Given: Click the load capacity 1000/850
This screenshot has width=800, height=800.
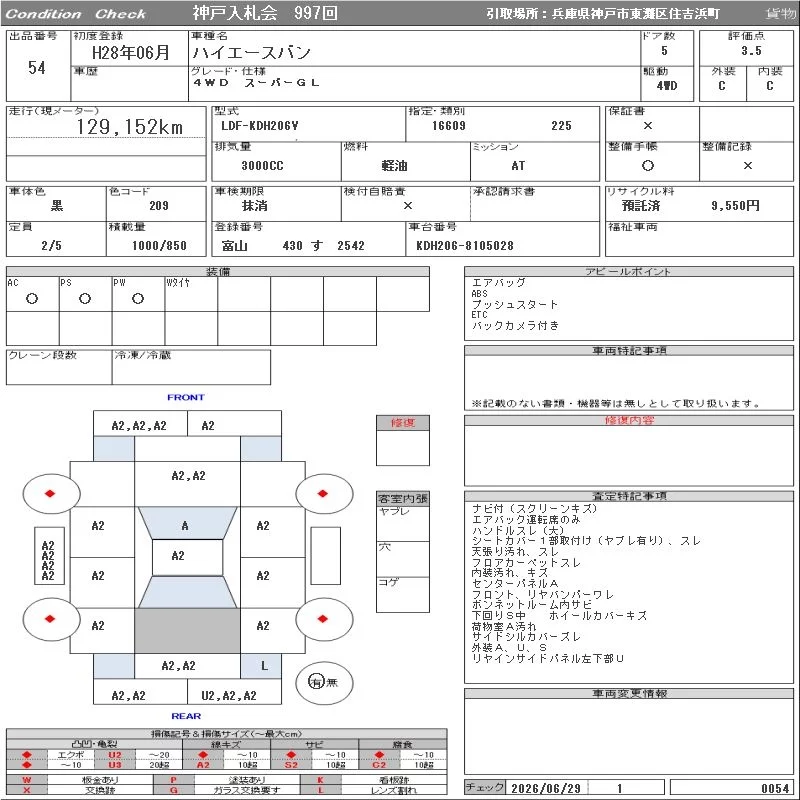Looking at the screenshot, I should tap(159, 246).
